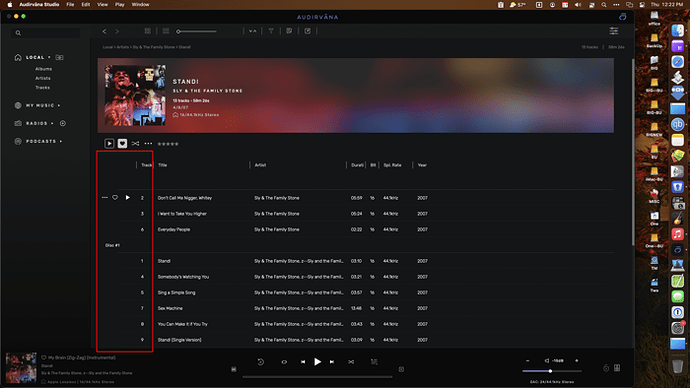Open the mini-player icon in the title bar
The image size is (690, 388).
[623, 17]
